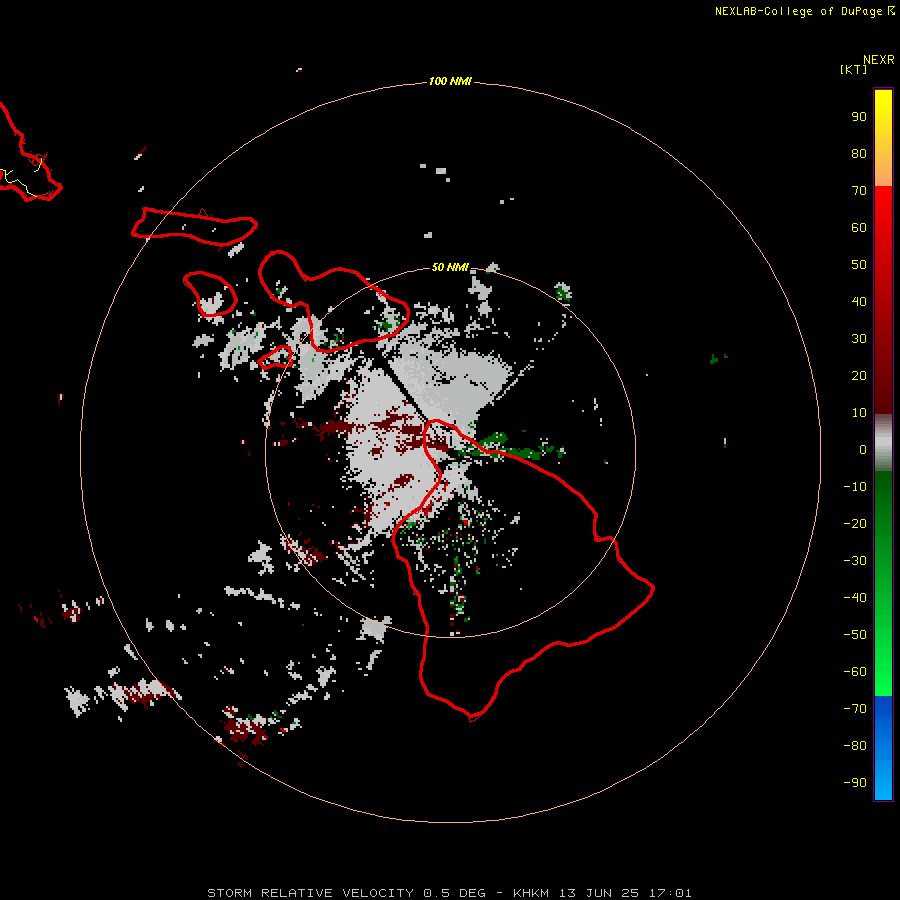This screenshot has width=900, height=900.
Task: Select the -20 knot scale label
Action: click(855, 523)
